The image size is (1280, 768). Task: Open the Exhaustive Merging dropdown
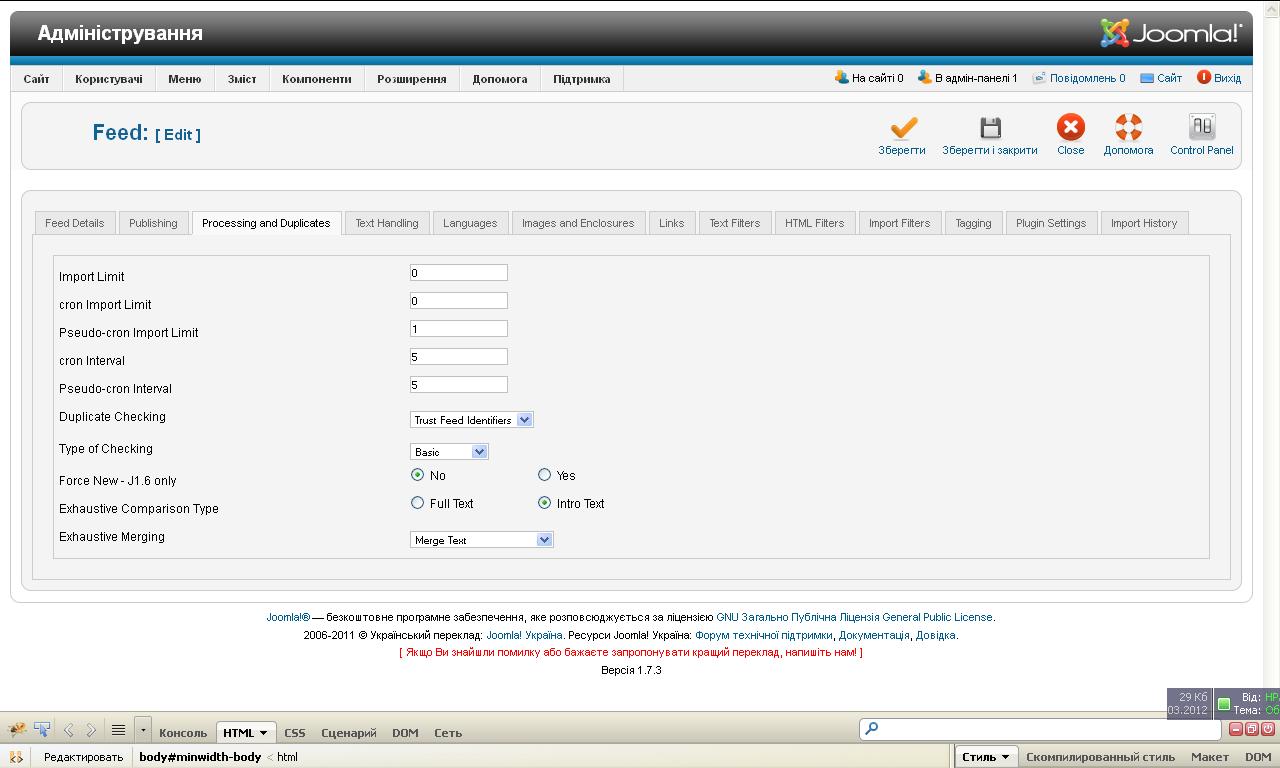482,540
